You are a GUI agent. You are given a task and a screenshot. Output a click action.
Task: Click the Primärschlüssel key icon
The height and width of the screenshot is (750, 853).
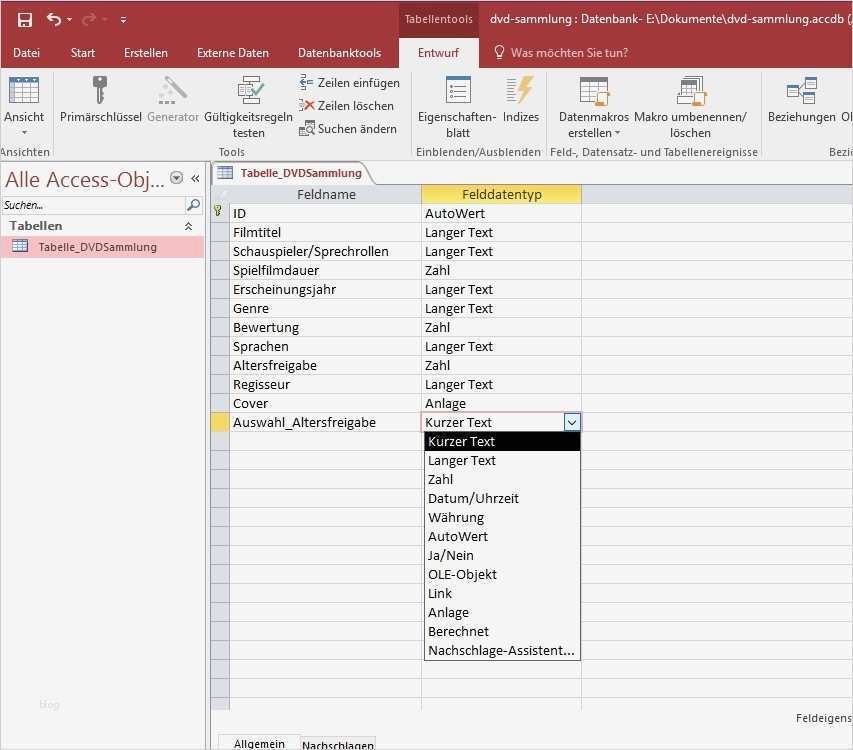100,92
